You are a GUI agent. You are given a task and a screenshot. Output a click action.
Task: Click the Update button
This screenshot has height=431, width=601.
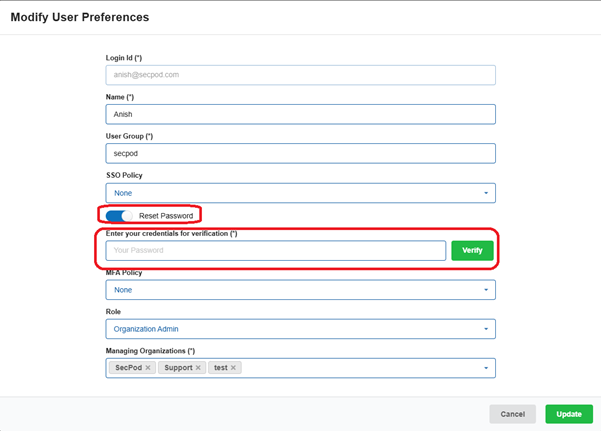click(569, 413)
